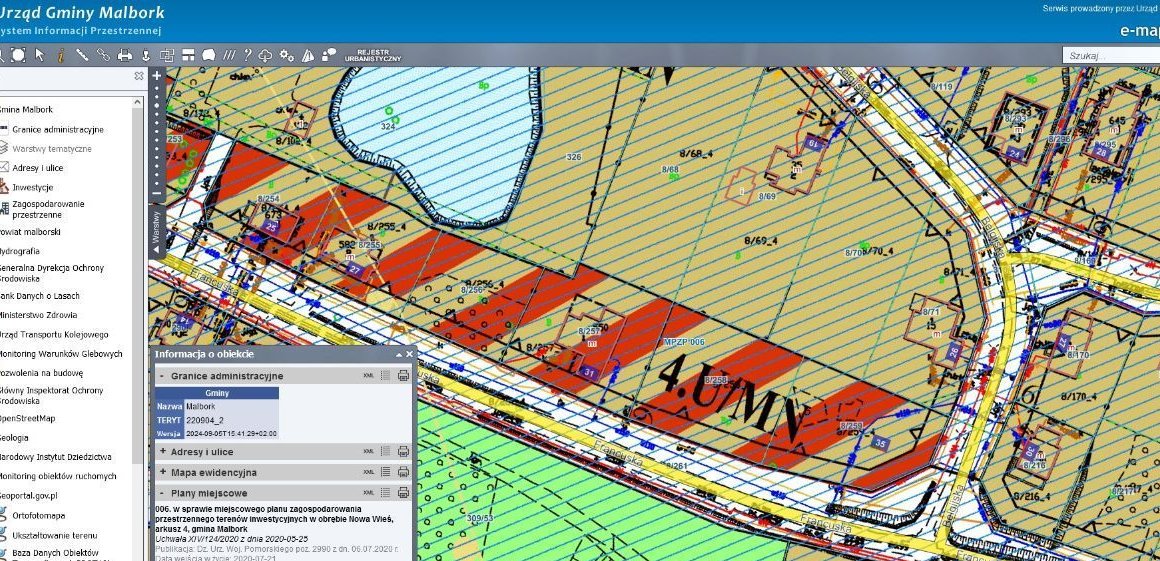The image size is (1160, 561).
Task: Click the cloud download icon
Action: [x=266, y=54]
